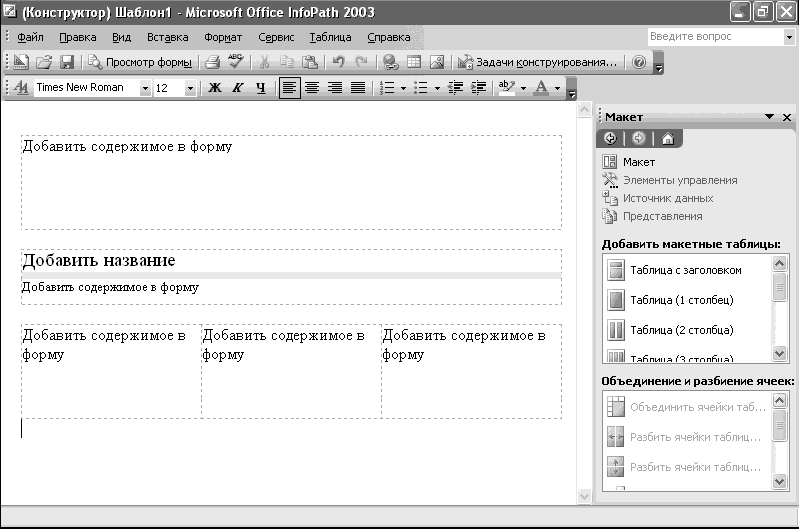This screenshot has height=529, width=799.
Task: Insert Таблица (2 столбца) layout
Action: point(682,330)
